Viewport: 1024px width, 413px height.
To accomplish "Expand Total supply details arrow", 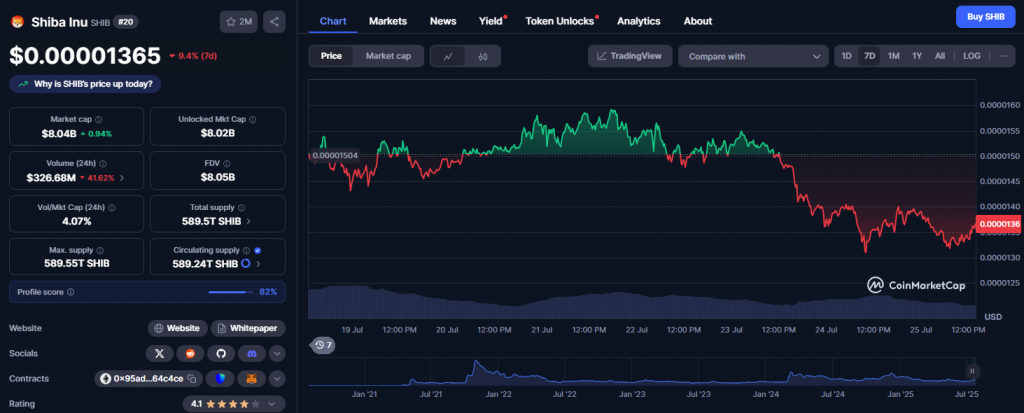I will (x=248, y=222).
